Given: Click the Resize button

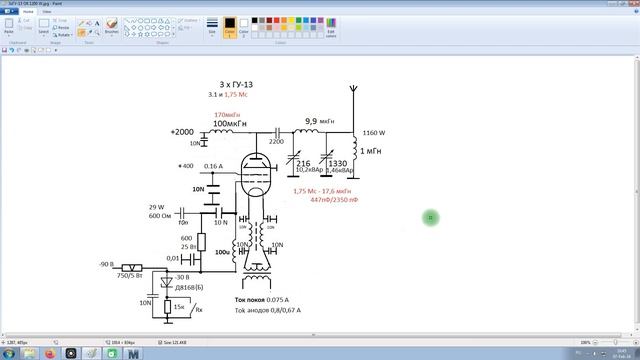Looking at the screenshot, I should pos(61,28).
